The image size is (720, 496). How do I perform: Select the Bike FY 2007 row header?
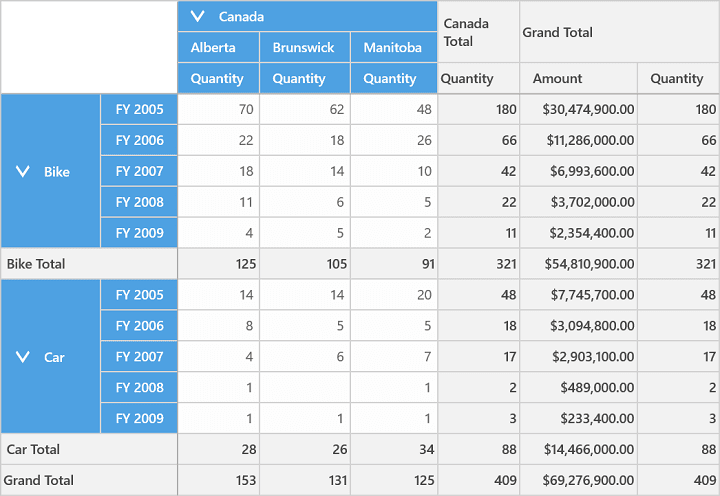(x=139, y=171)
